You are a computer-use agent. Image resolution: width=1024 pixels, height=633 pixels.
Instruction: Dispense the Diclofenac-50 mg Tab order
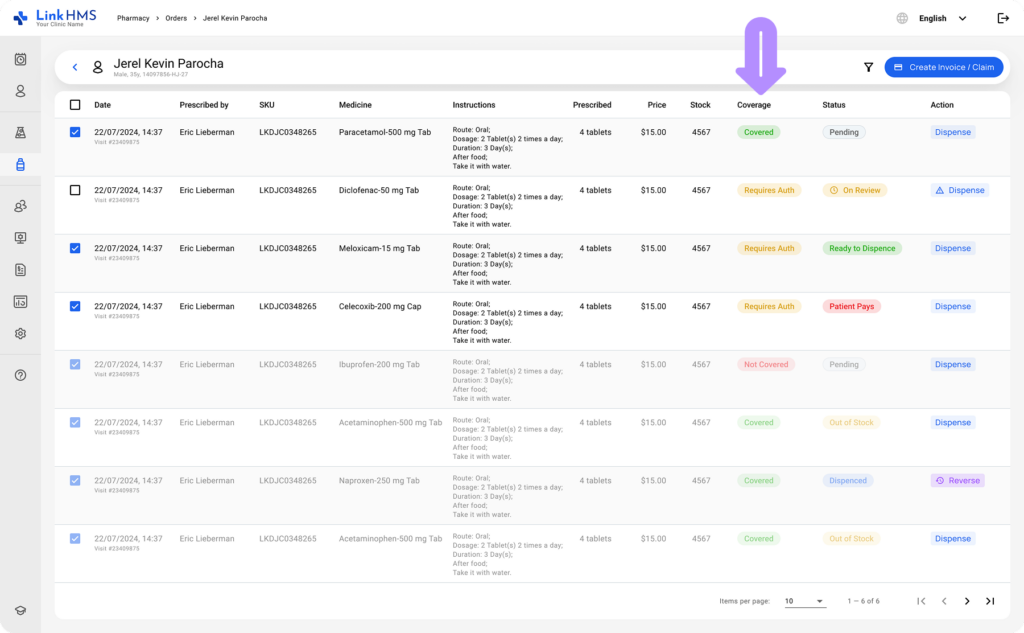(959, 190)
